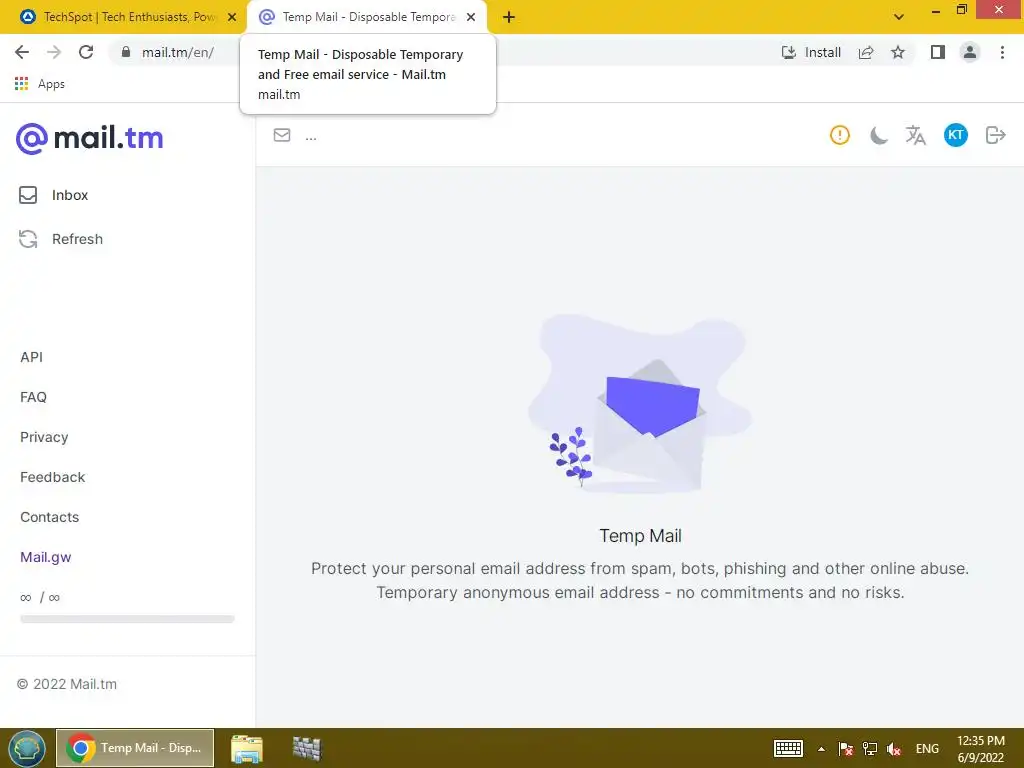
Task: Open the File Explorer taskbar icon
Action: [x=247, y=748]
